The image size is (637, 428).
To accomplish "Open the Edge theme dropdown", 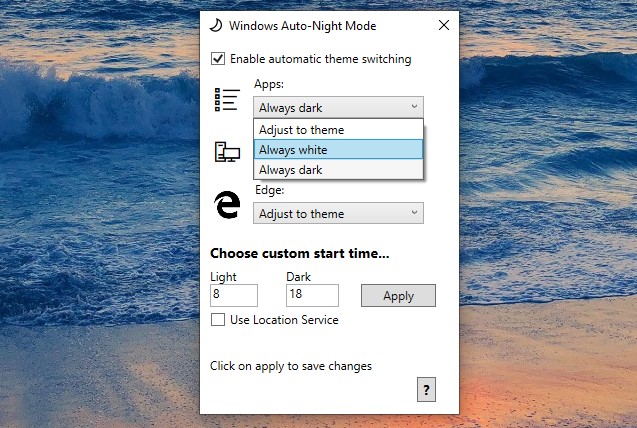I will coord(338,213).
